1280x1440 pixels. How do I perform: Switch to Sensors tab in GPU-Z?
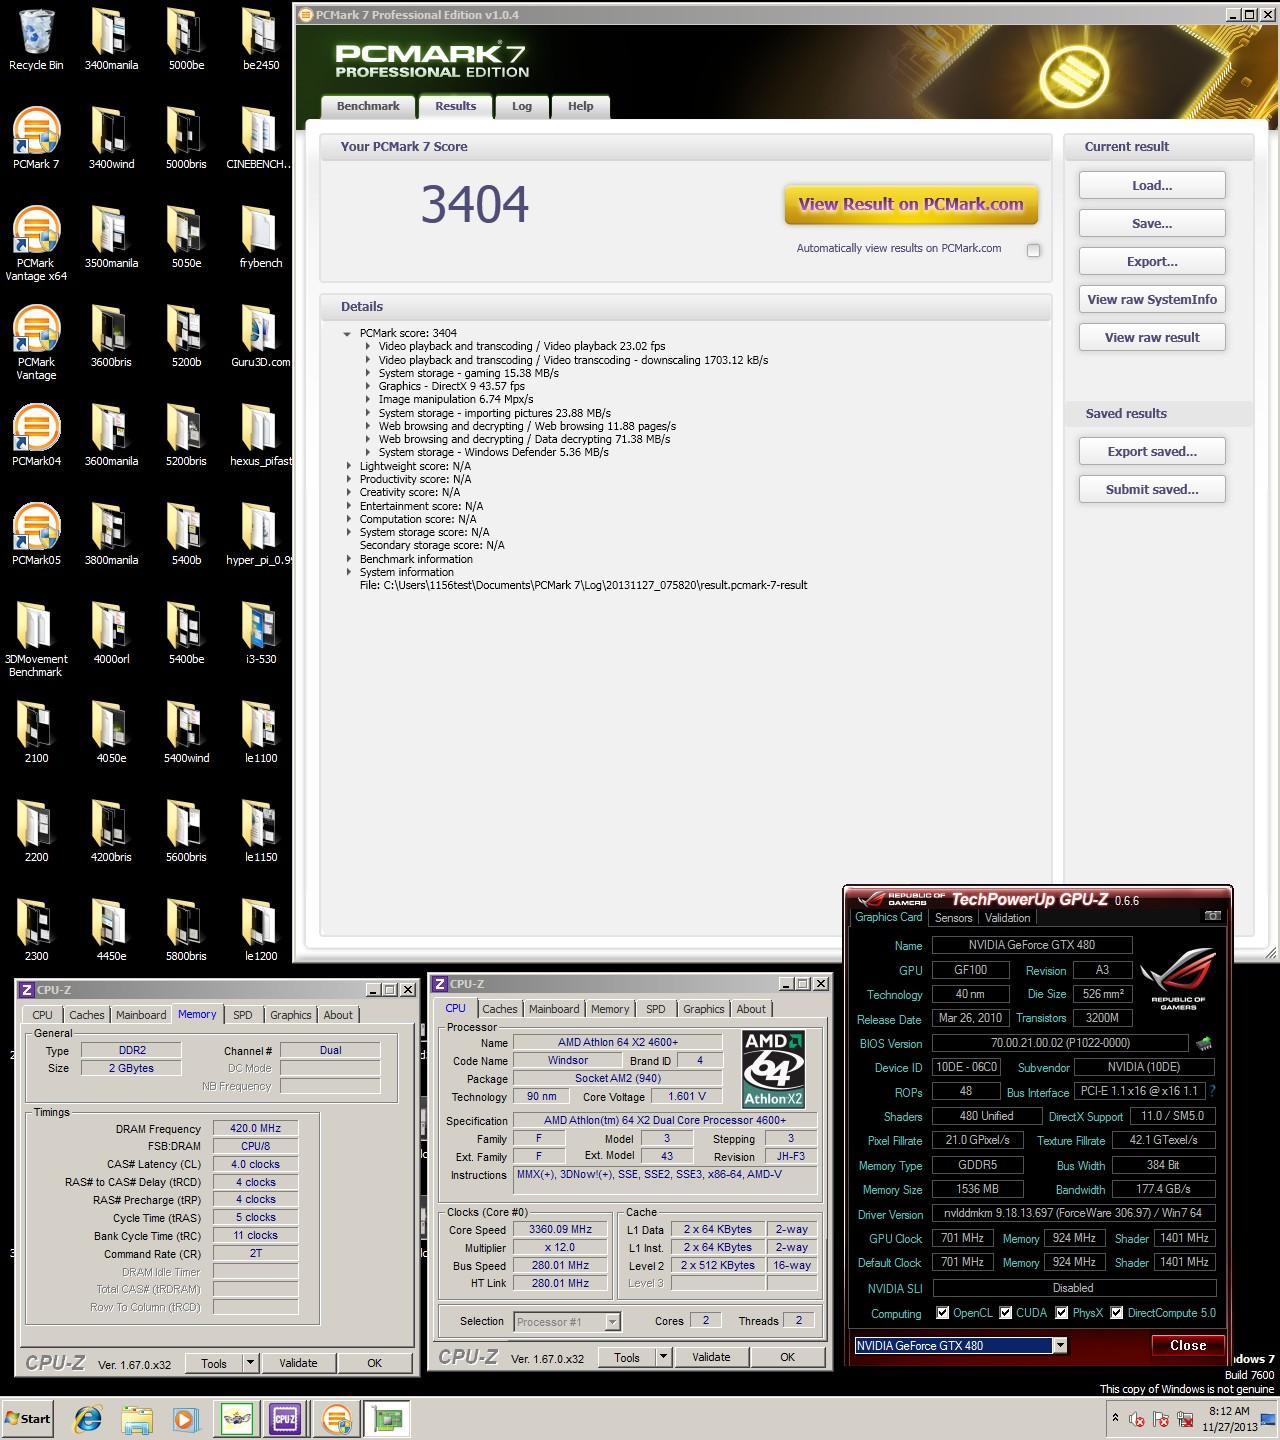click(x=954, y=918)
